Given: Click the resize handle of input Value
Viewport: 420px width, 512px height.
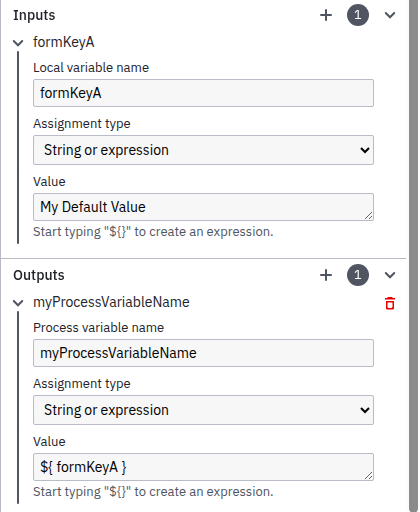Looking at the screenshot, I should (x=368, y=216).
